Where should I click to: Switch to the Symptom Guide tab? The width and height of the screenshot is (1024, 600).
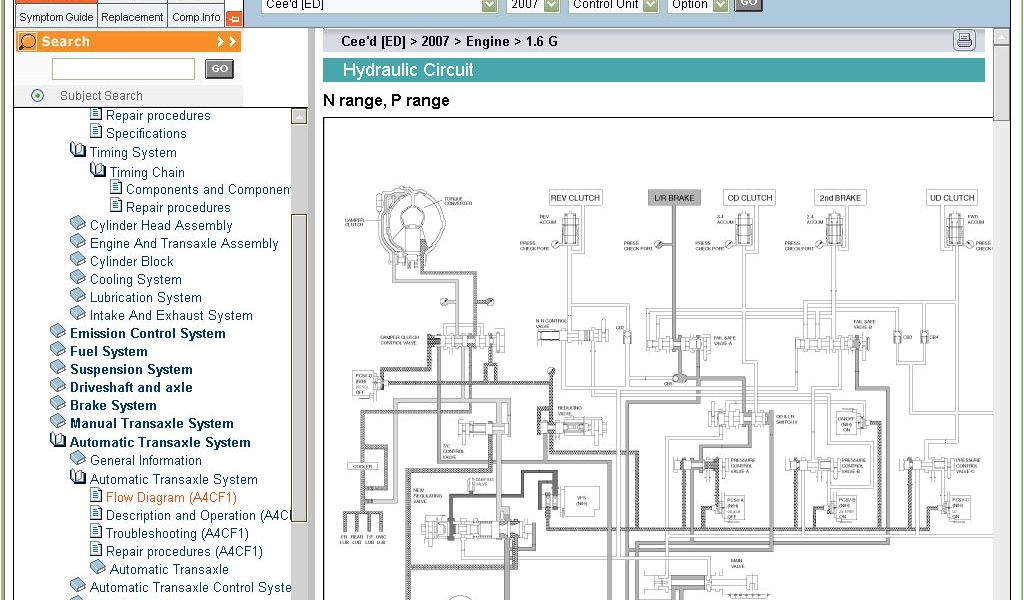point(56,17)
